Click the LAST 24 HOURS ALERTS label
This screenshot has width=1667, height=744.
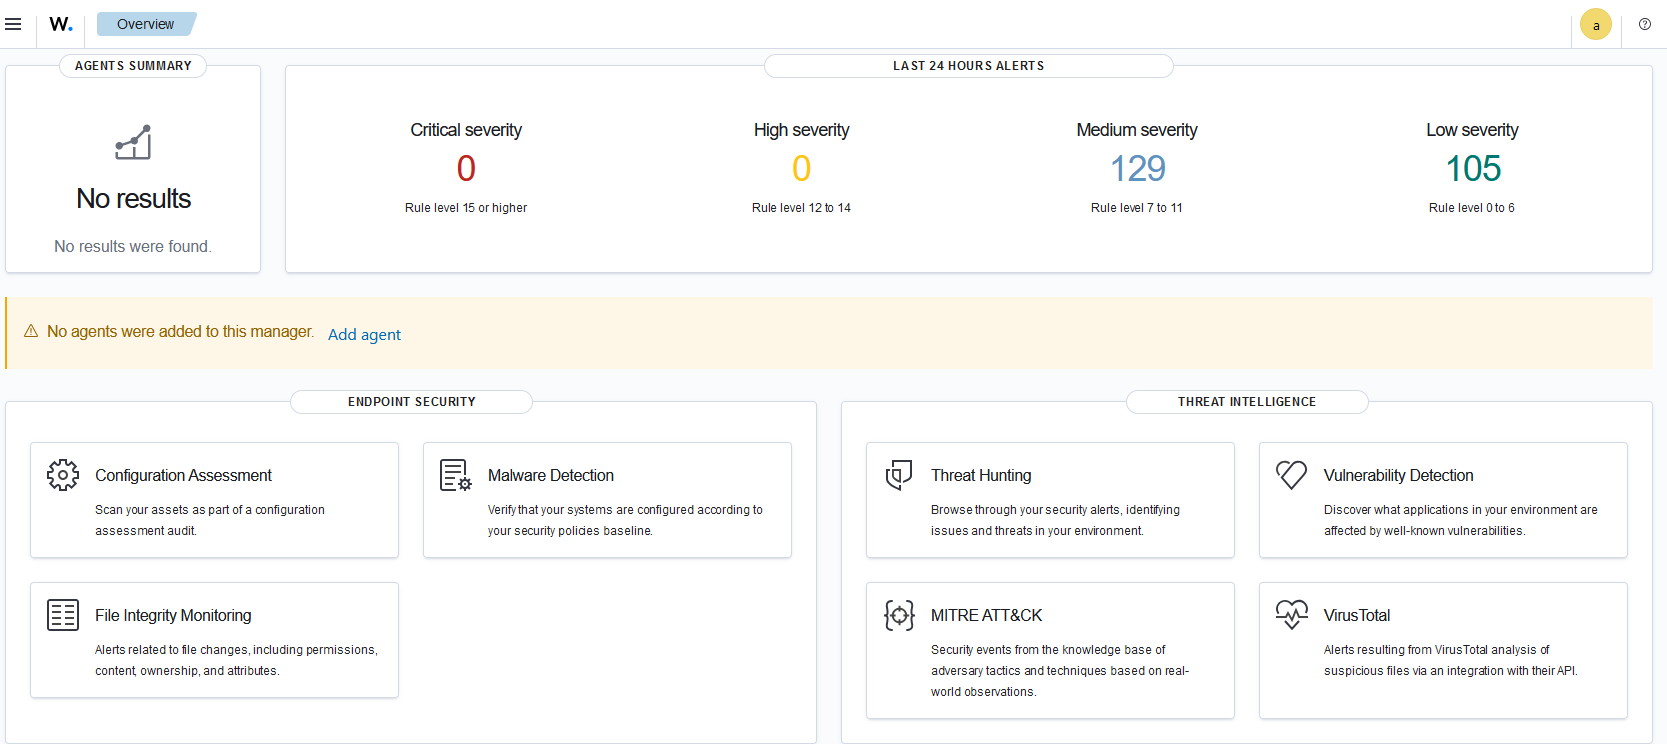[968, 66]
